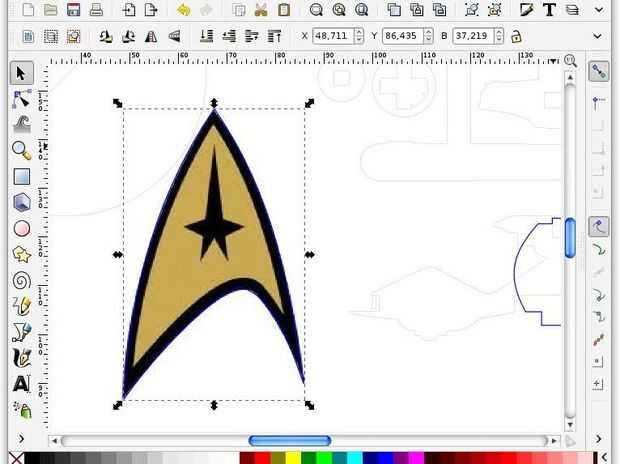Screen dimensions: 620x464
Task: Flip the selection horizontally
Action: pyautogui.click(x=151, y=36)
